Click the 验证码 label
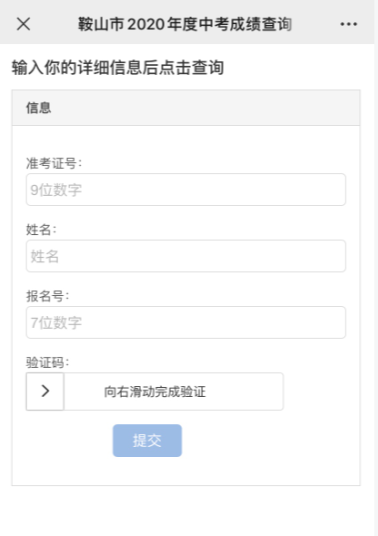This screenshot has width=378, height=536. click(48, 362)
